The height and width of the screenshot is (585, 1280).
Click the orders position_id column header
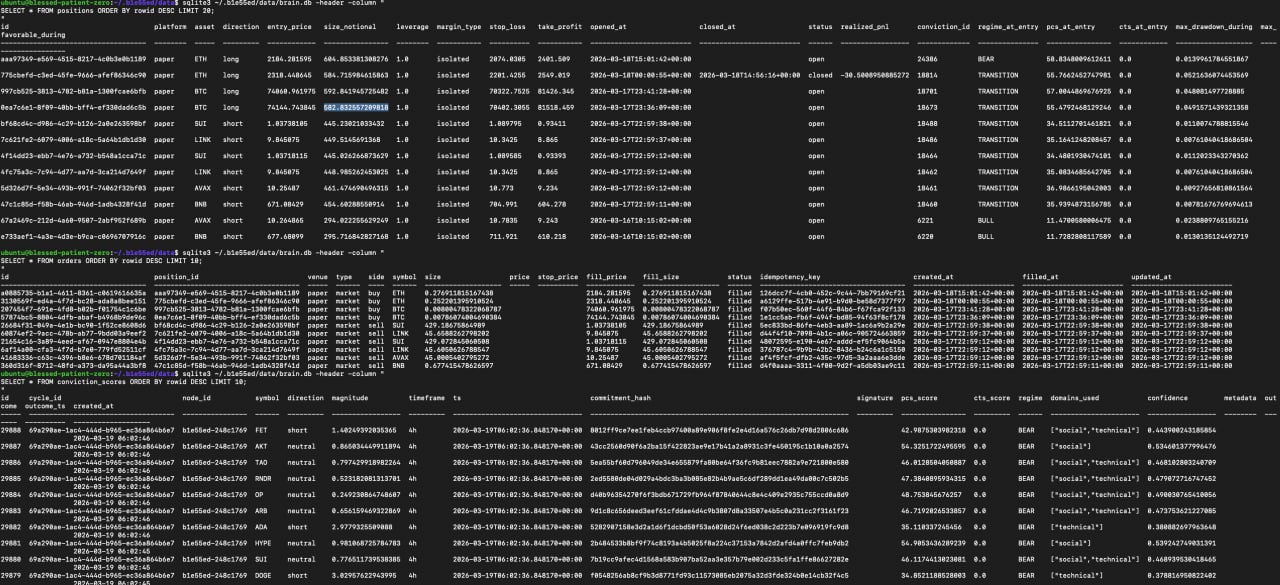[x=178, y=277]
